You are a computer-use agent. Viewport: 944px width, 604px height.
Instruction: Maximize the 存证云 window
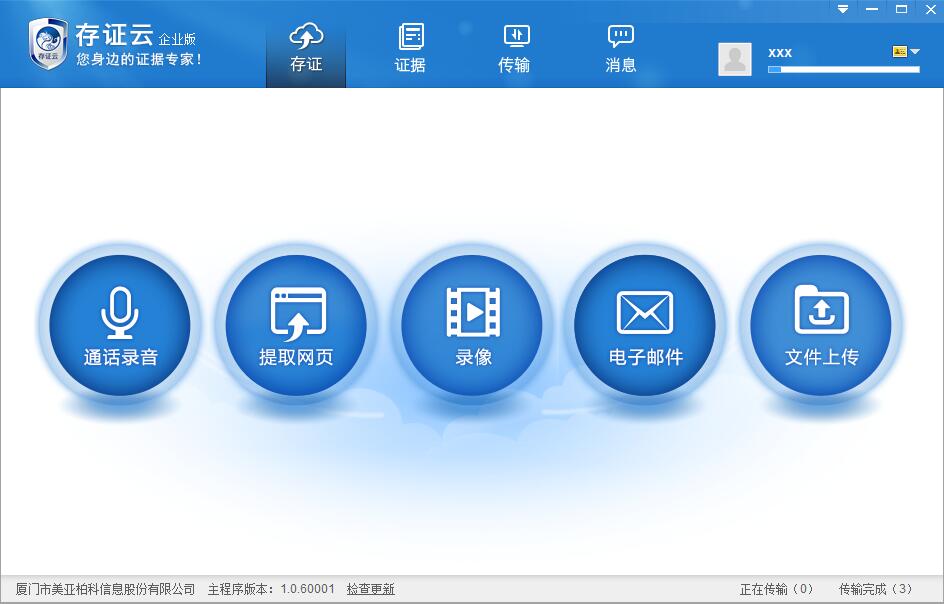901,9
